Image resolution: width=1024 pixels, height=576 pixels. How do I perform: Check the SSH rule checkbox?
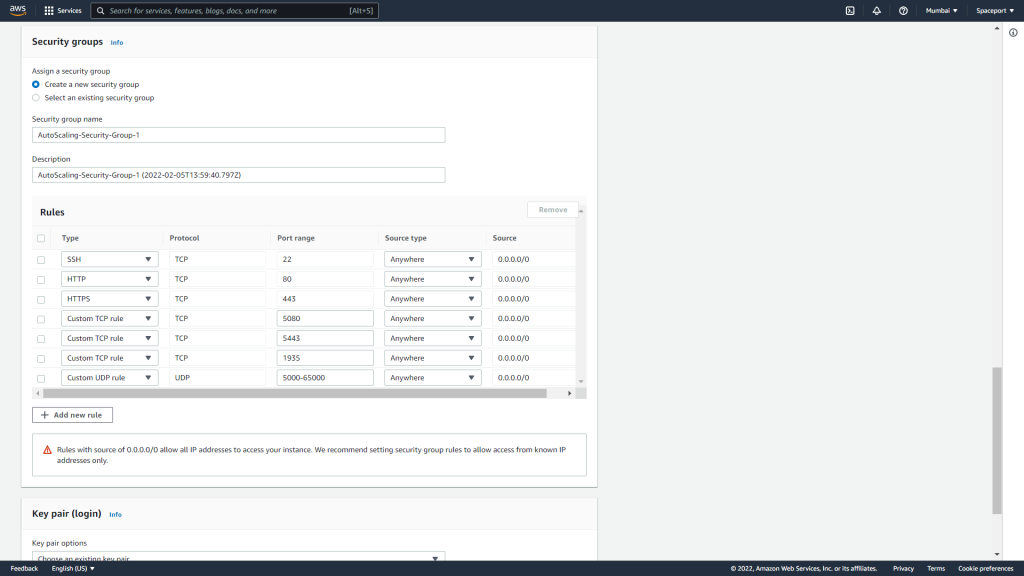(41, 260)
